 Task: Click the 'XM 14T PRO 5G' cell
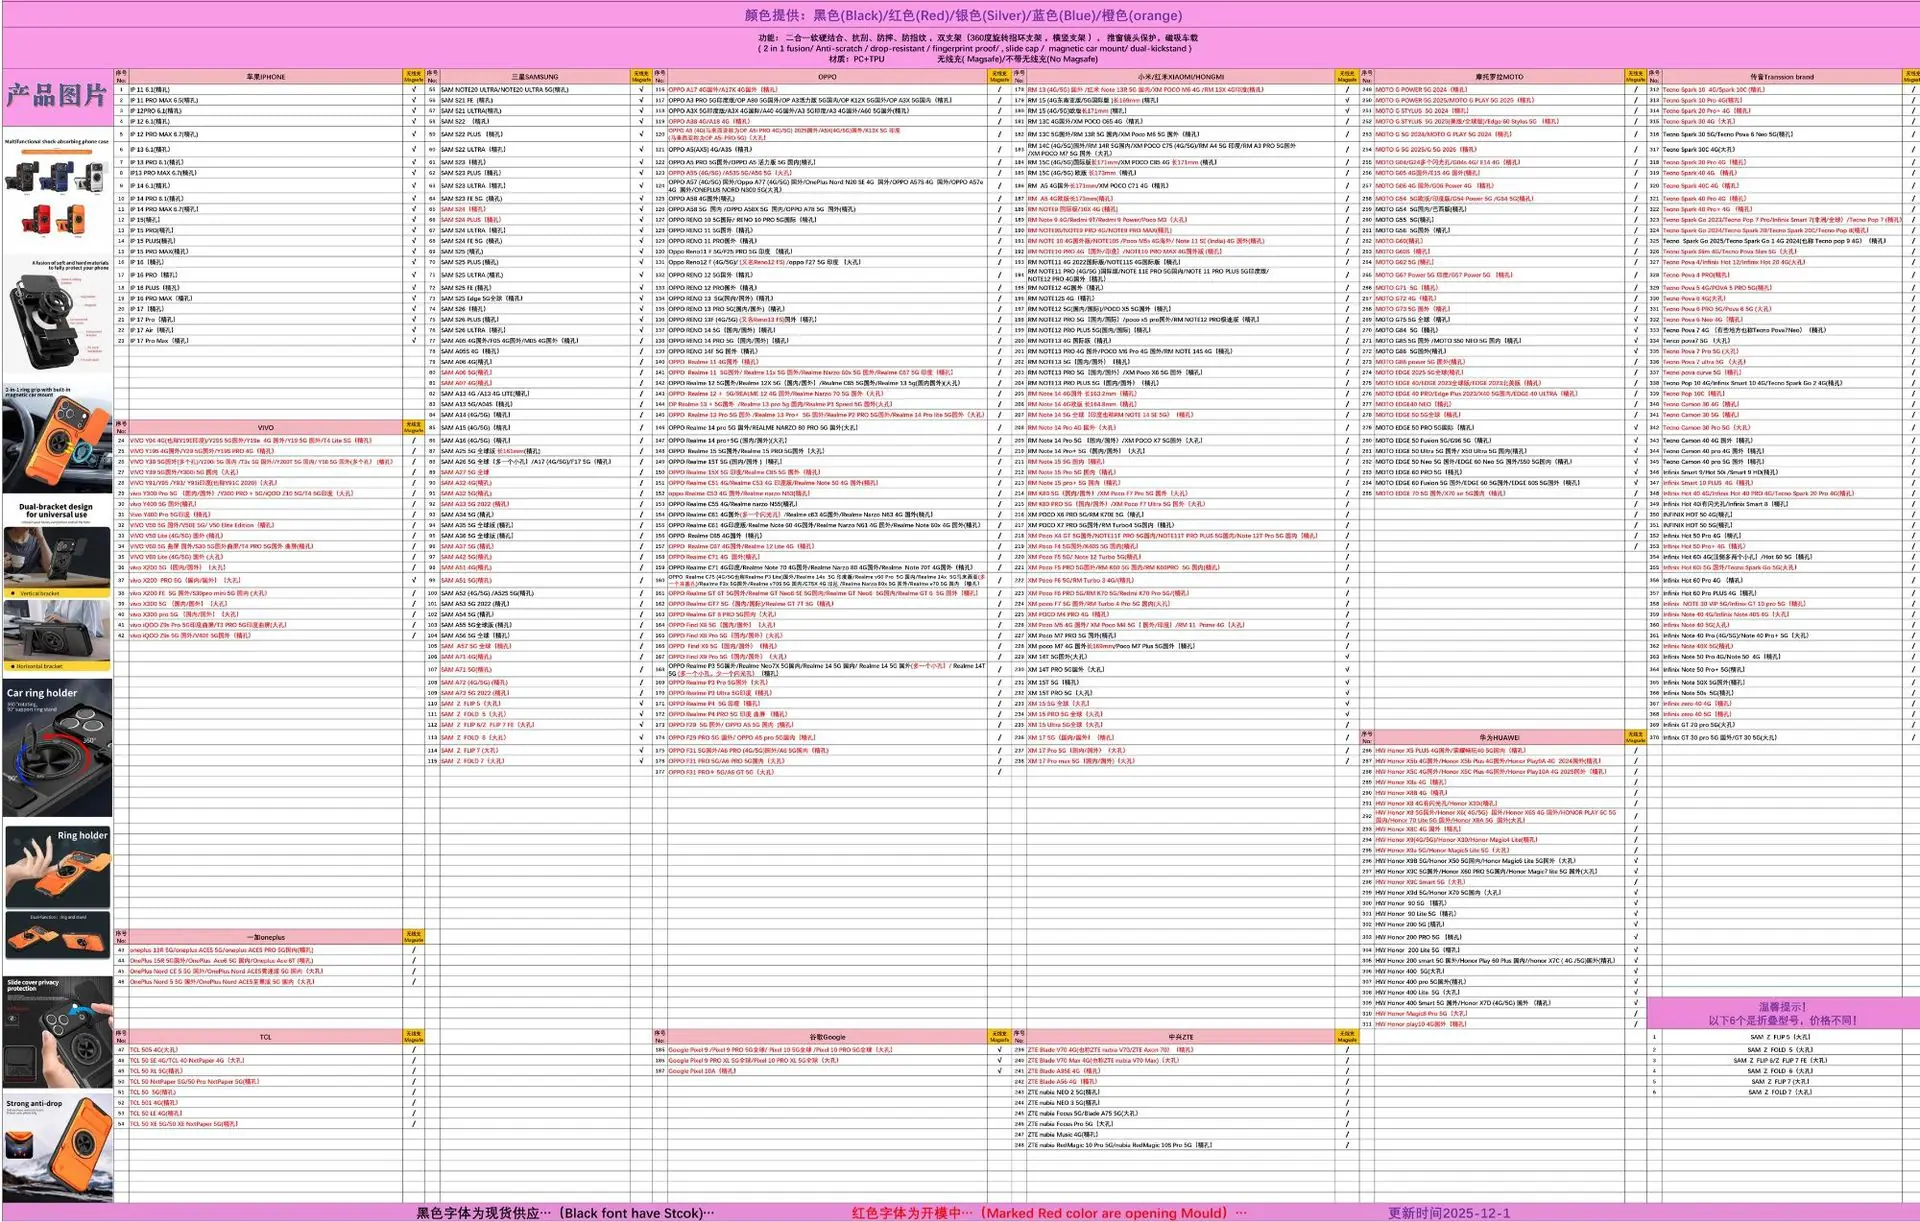1181,669
